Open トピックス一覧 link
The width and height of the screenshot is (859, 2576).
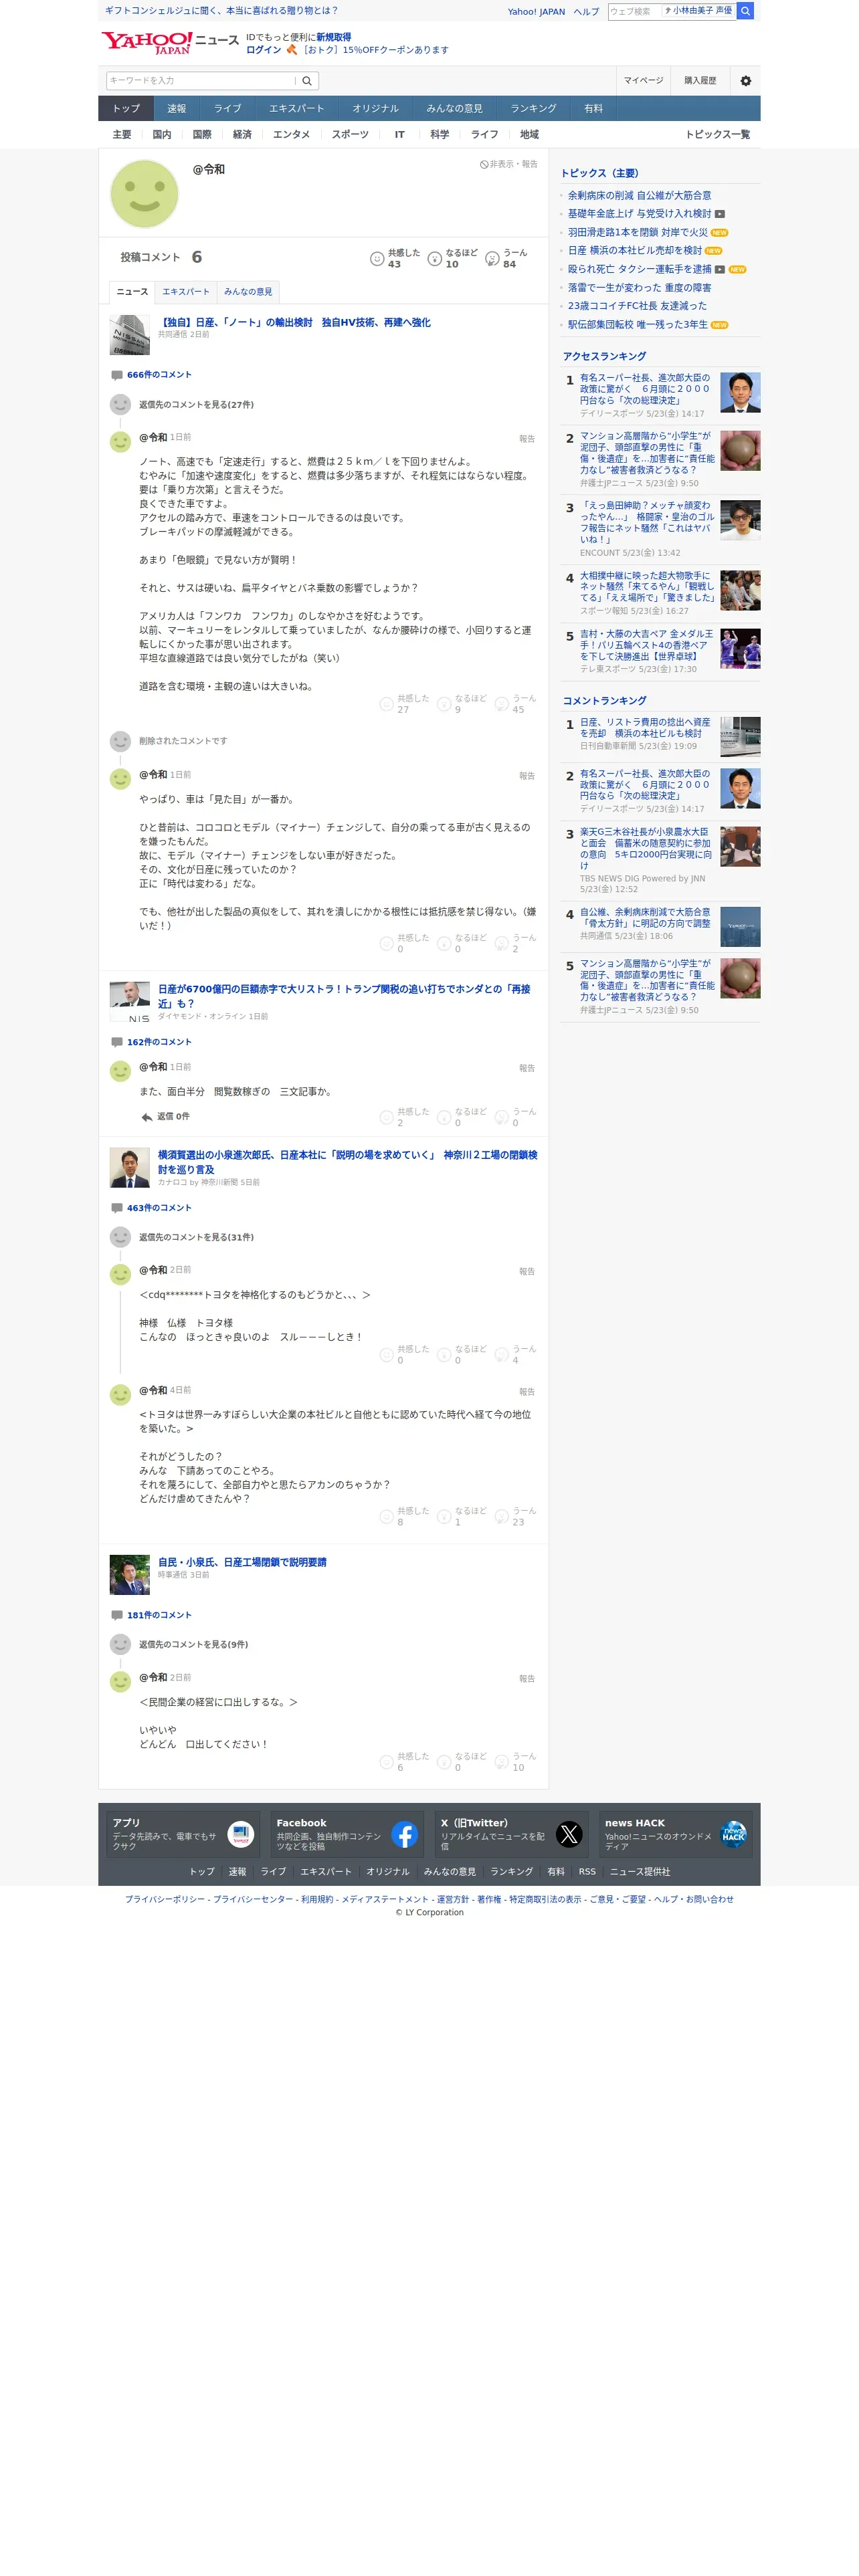pyautogui.click(x=717, y=135)
